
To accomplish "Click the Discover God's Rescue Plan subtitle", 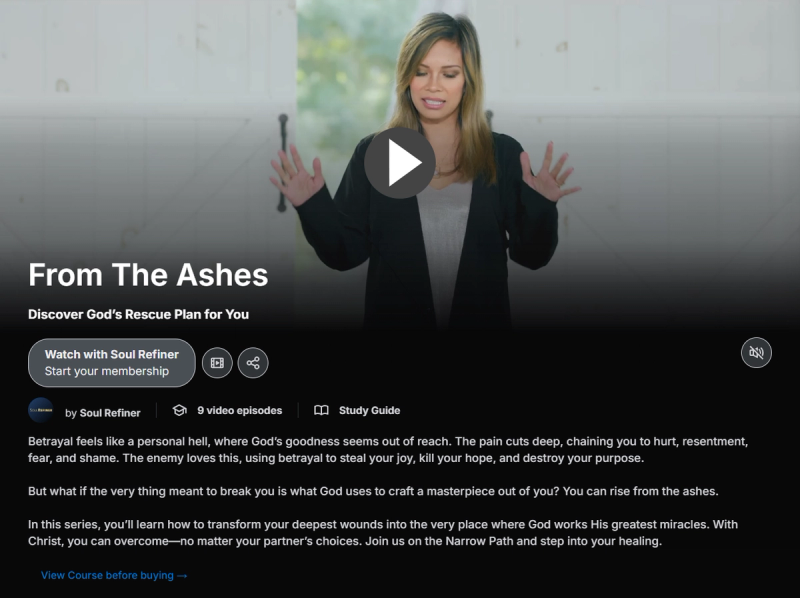I will click(x=138, y=314).
